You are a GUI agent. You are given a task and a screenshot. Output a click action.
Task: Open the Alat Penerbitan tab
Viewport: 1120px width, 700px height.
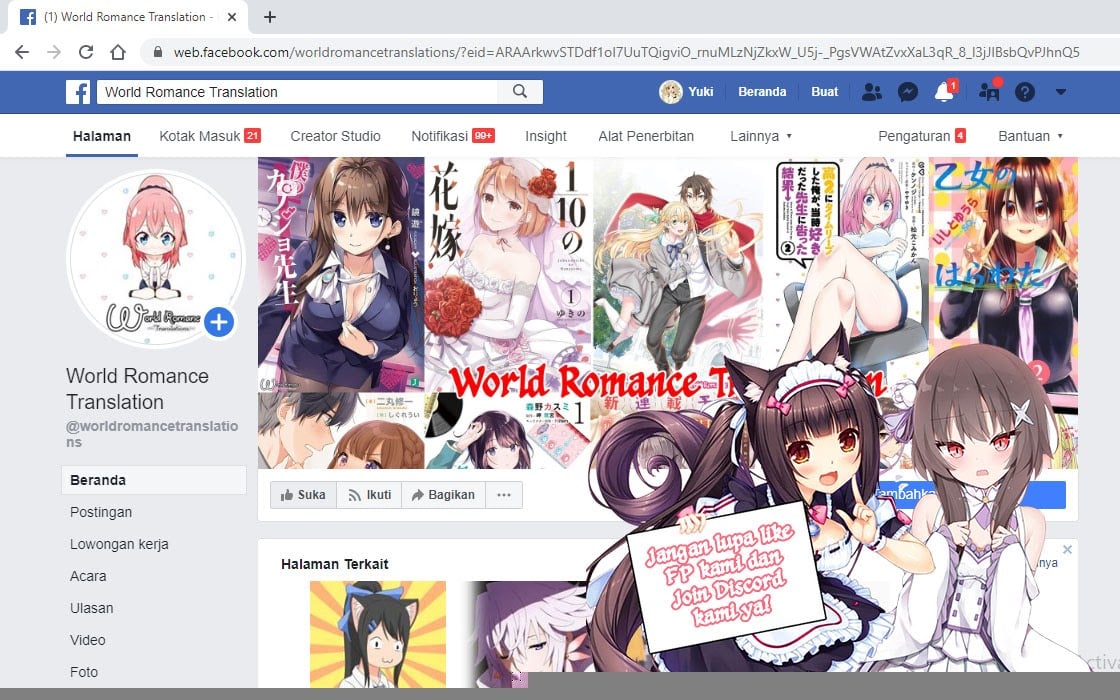646,136
